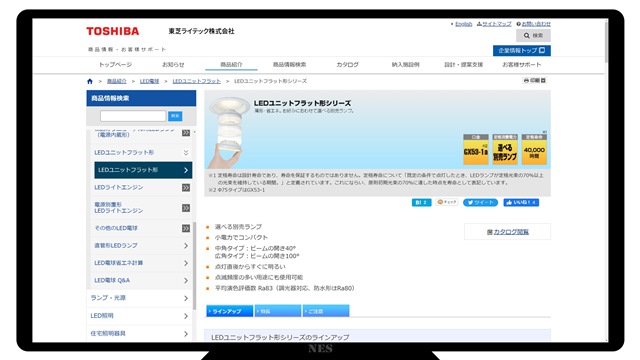Open LED電球 Q&A chevron
The width and height of the screenshot is (640, 360).
click(x=186, y=281)
